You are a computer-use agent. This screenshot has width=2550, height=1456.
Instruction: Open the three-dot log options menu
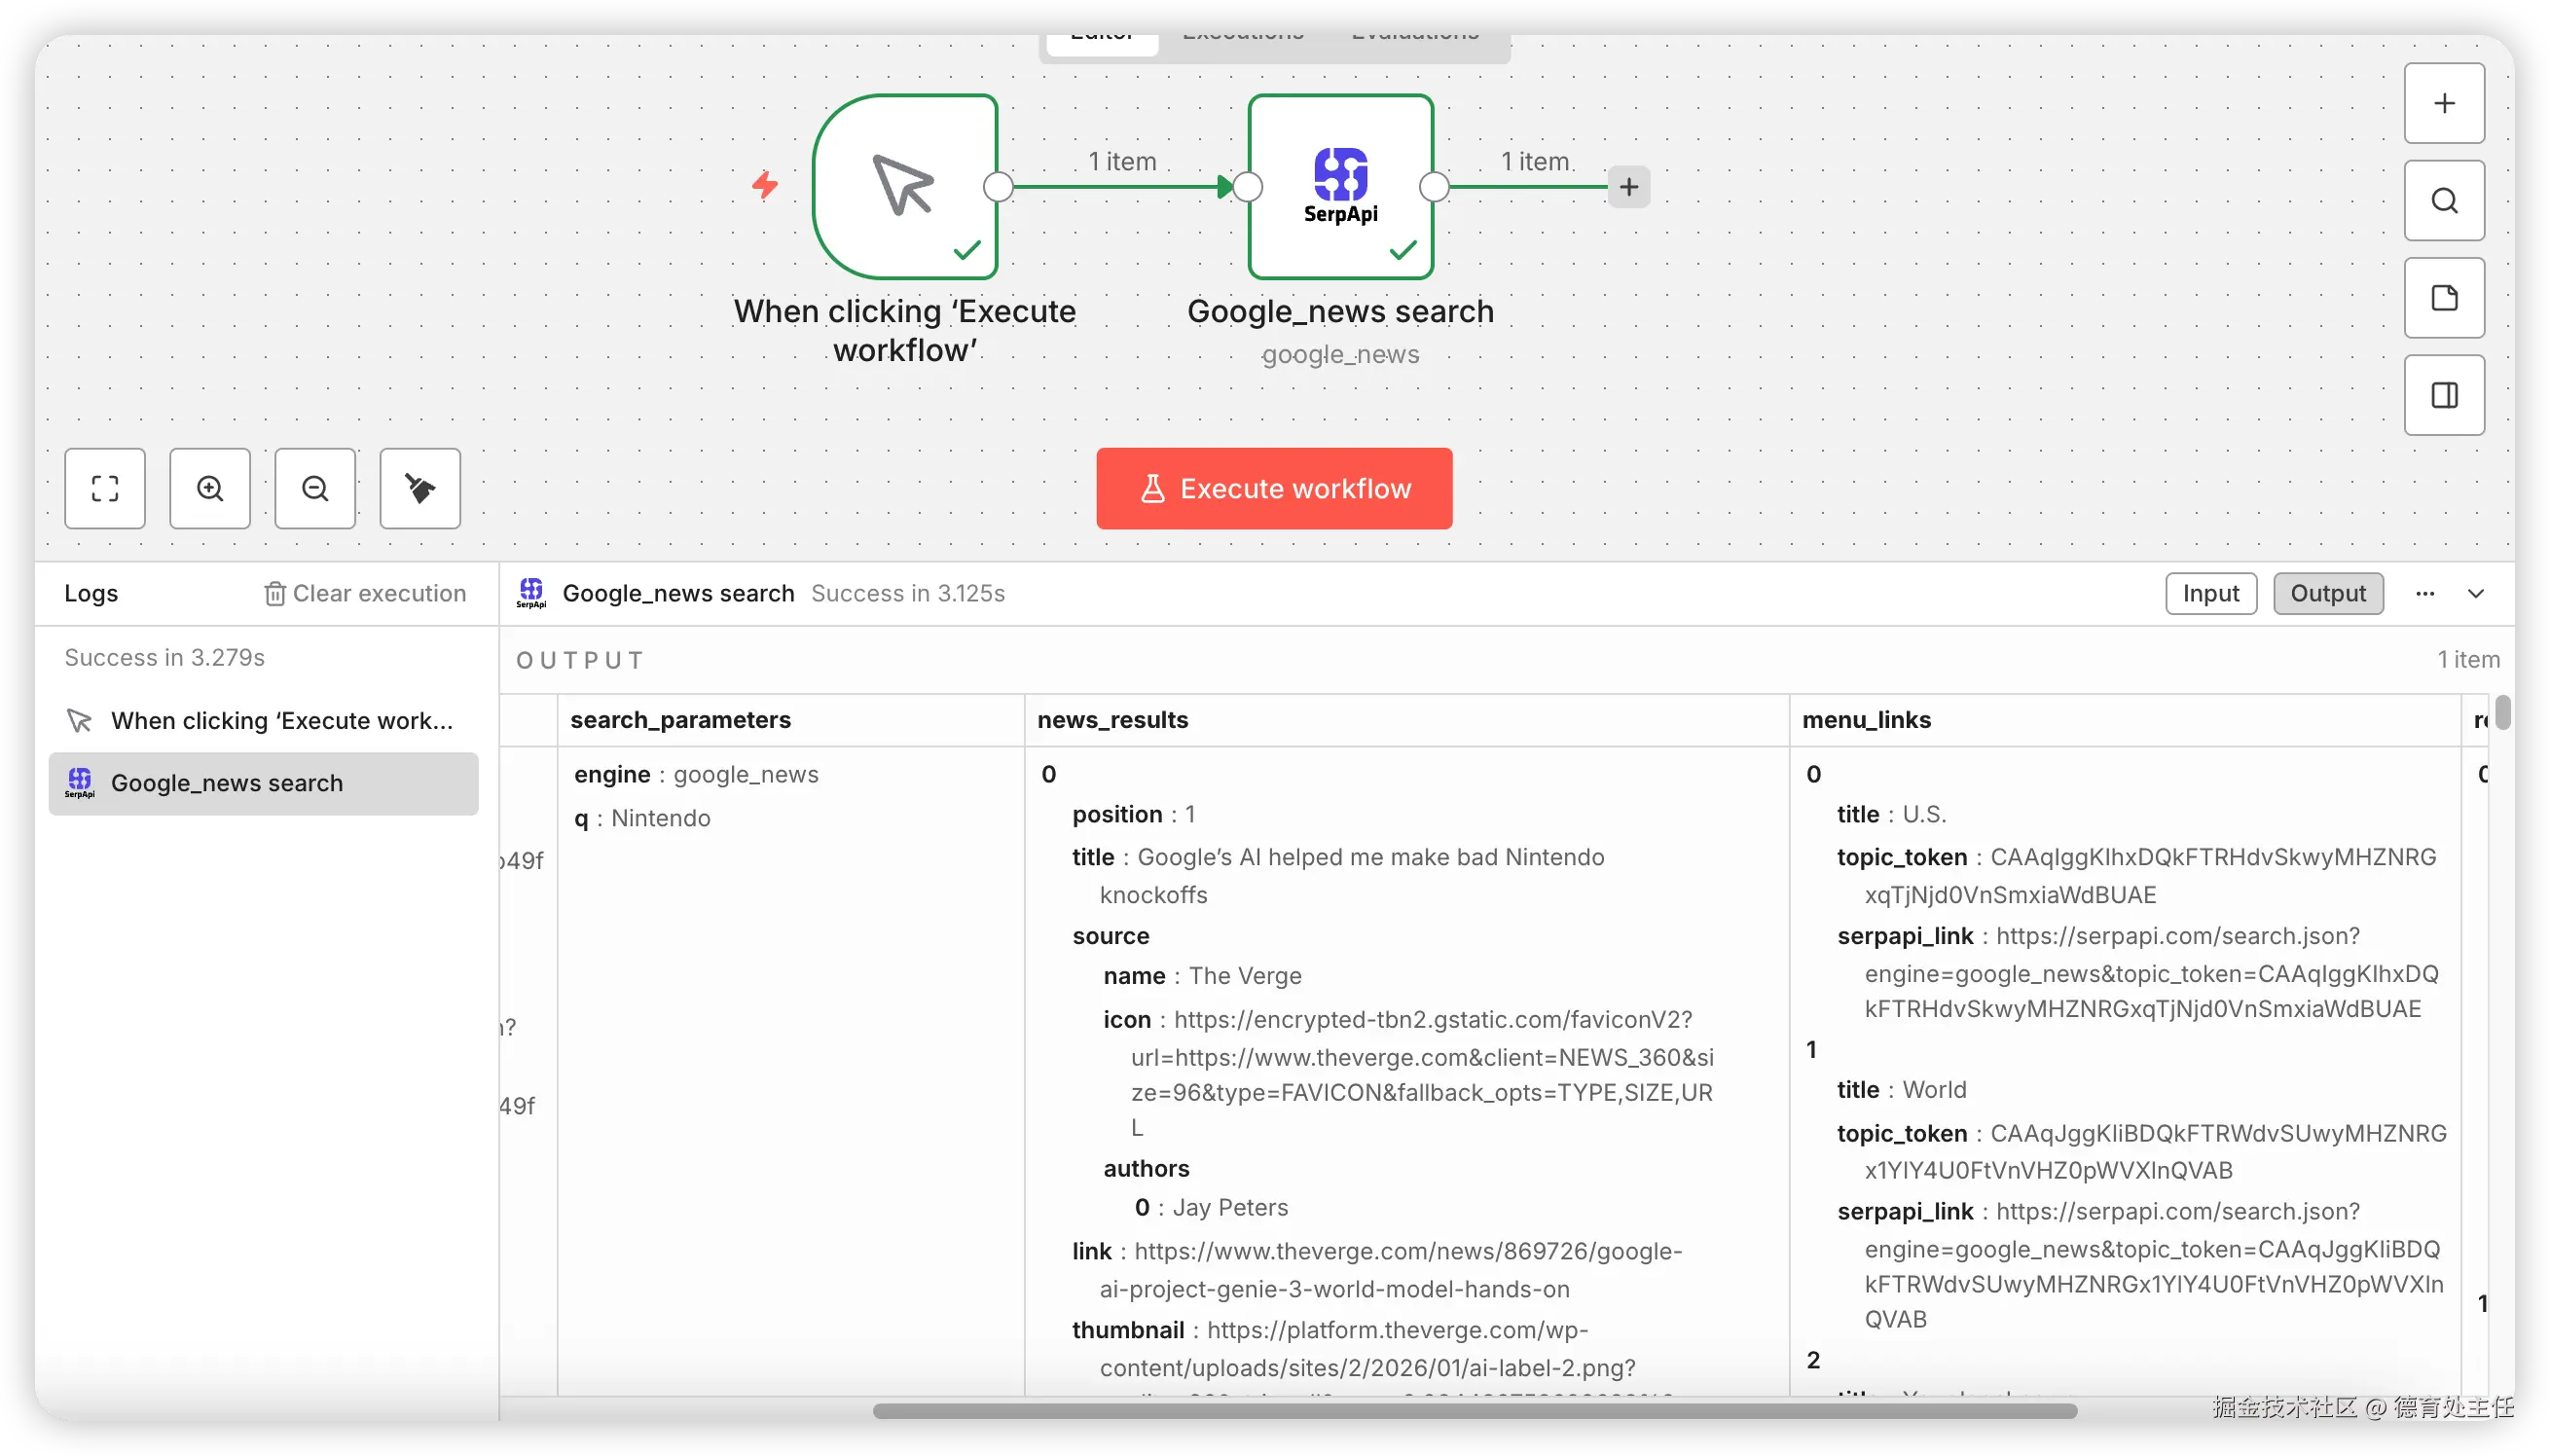coord(2424,593)
